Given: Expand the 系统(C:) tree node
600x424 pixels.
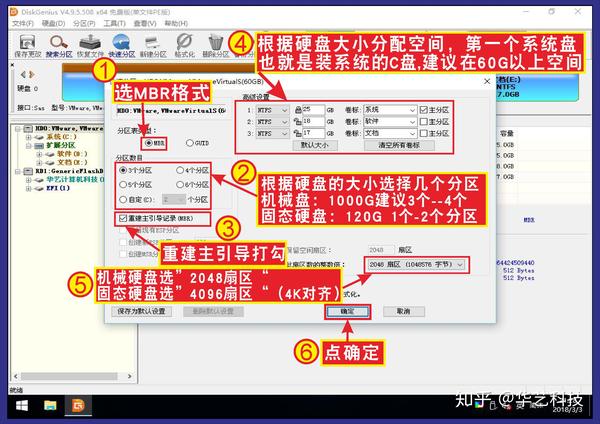Looking at the screenshot, I should [x=29, y=137].
